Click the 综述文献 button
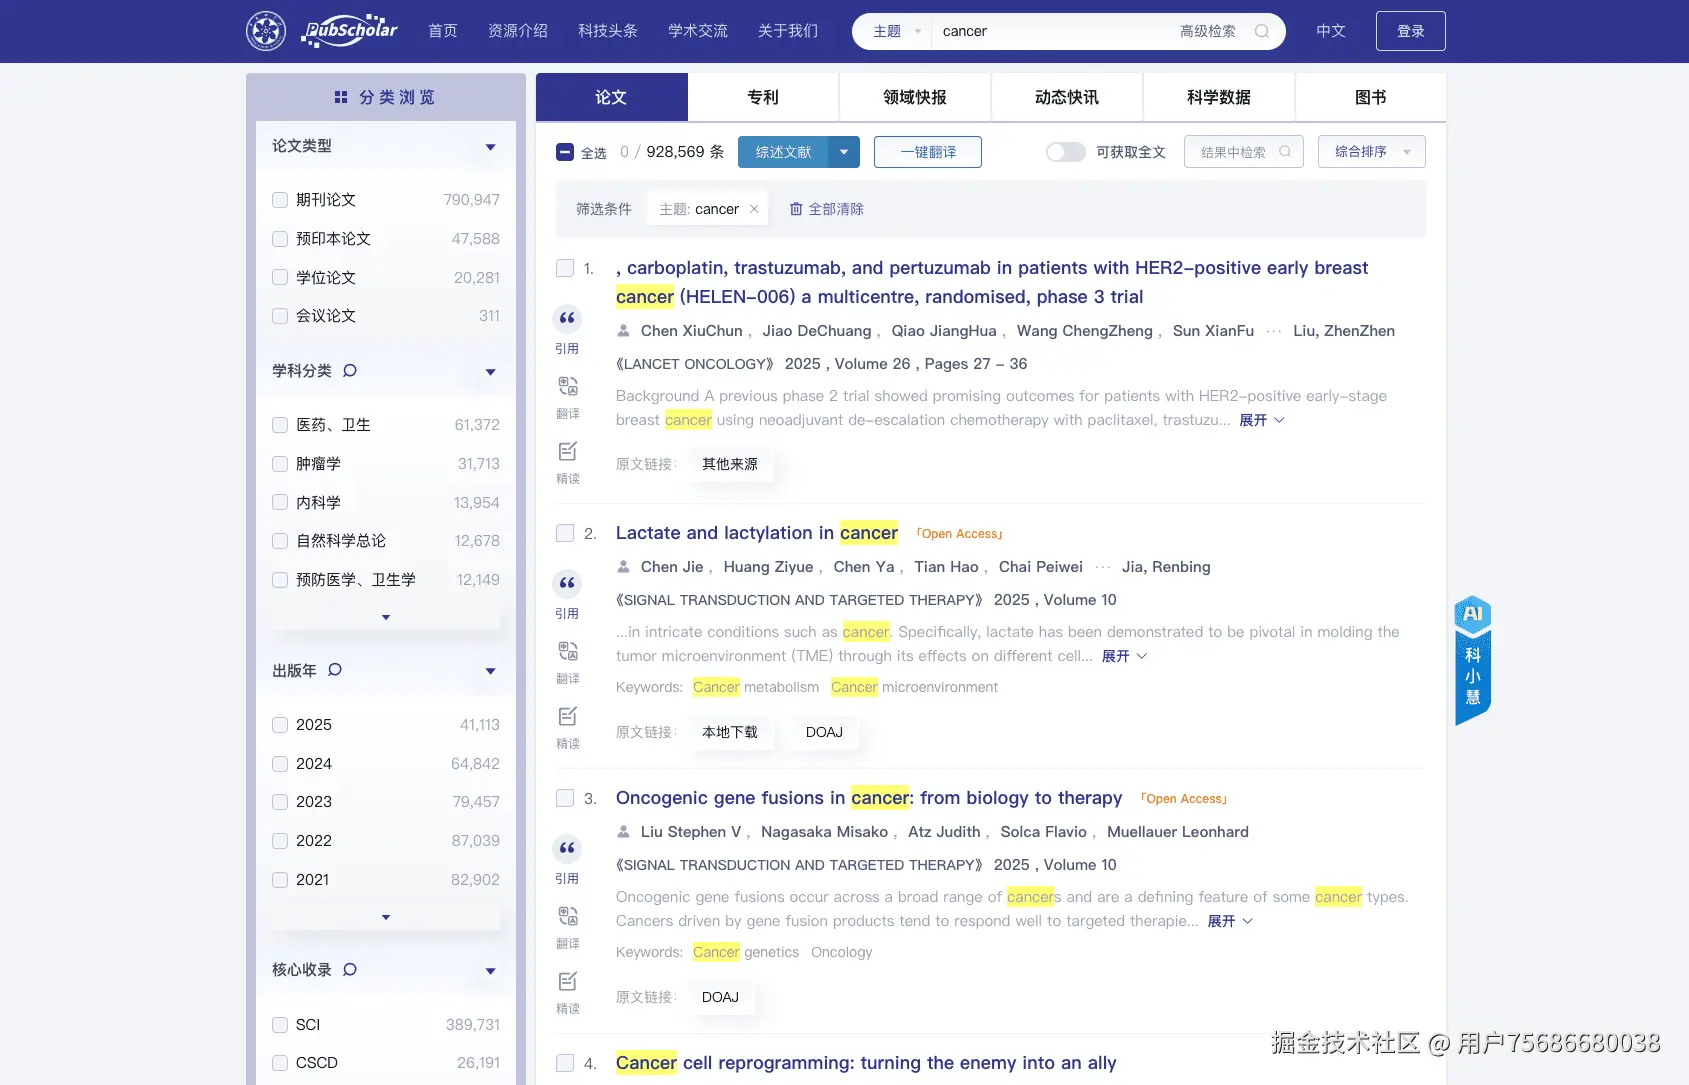Image resolution: width=1689 pixels, height=1085 pixels. coord(784,152)
